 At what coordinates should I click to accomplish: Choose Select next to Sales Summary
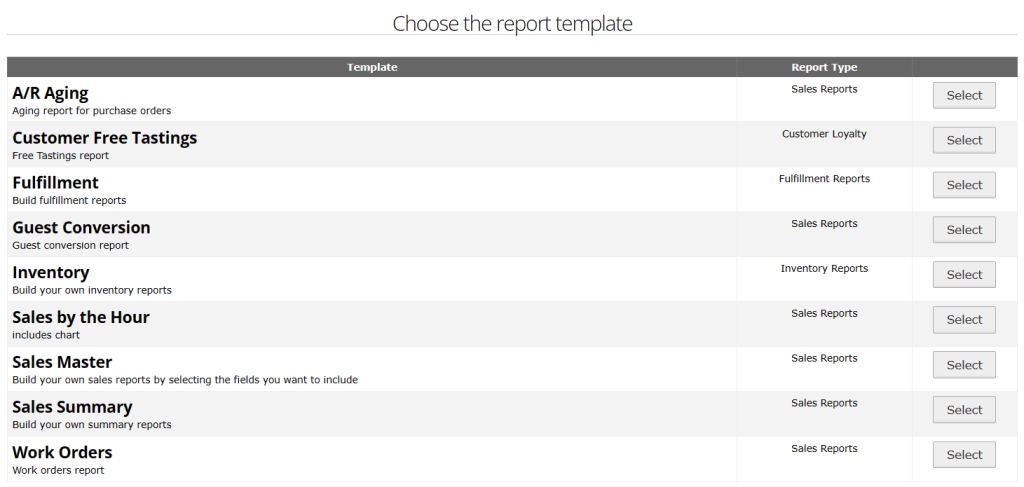pos(964,410)
